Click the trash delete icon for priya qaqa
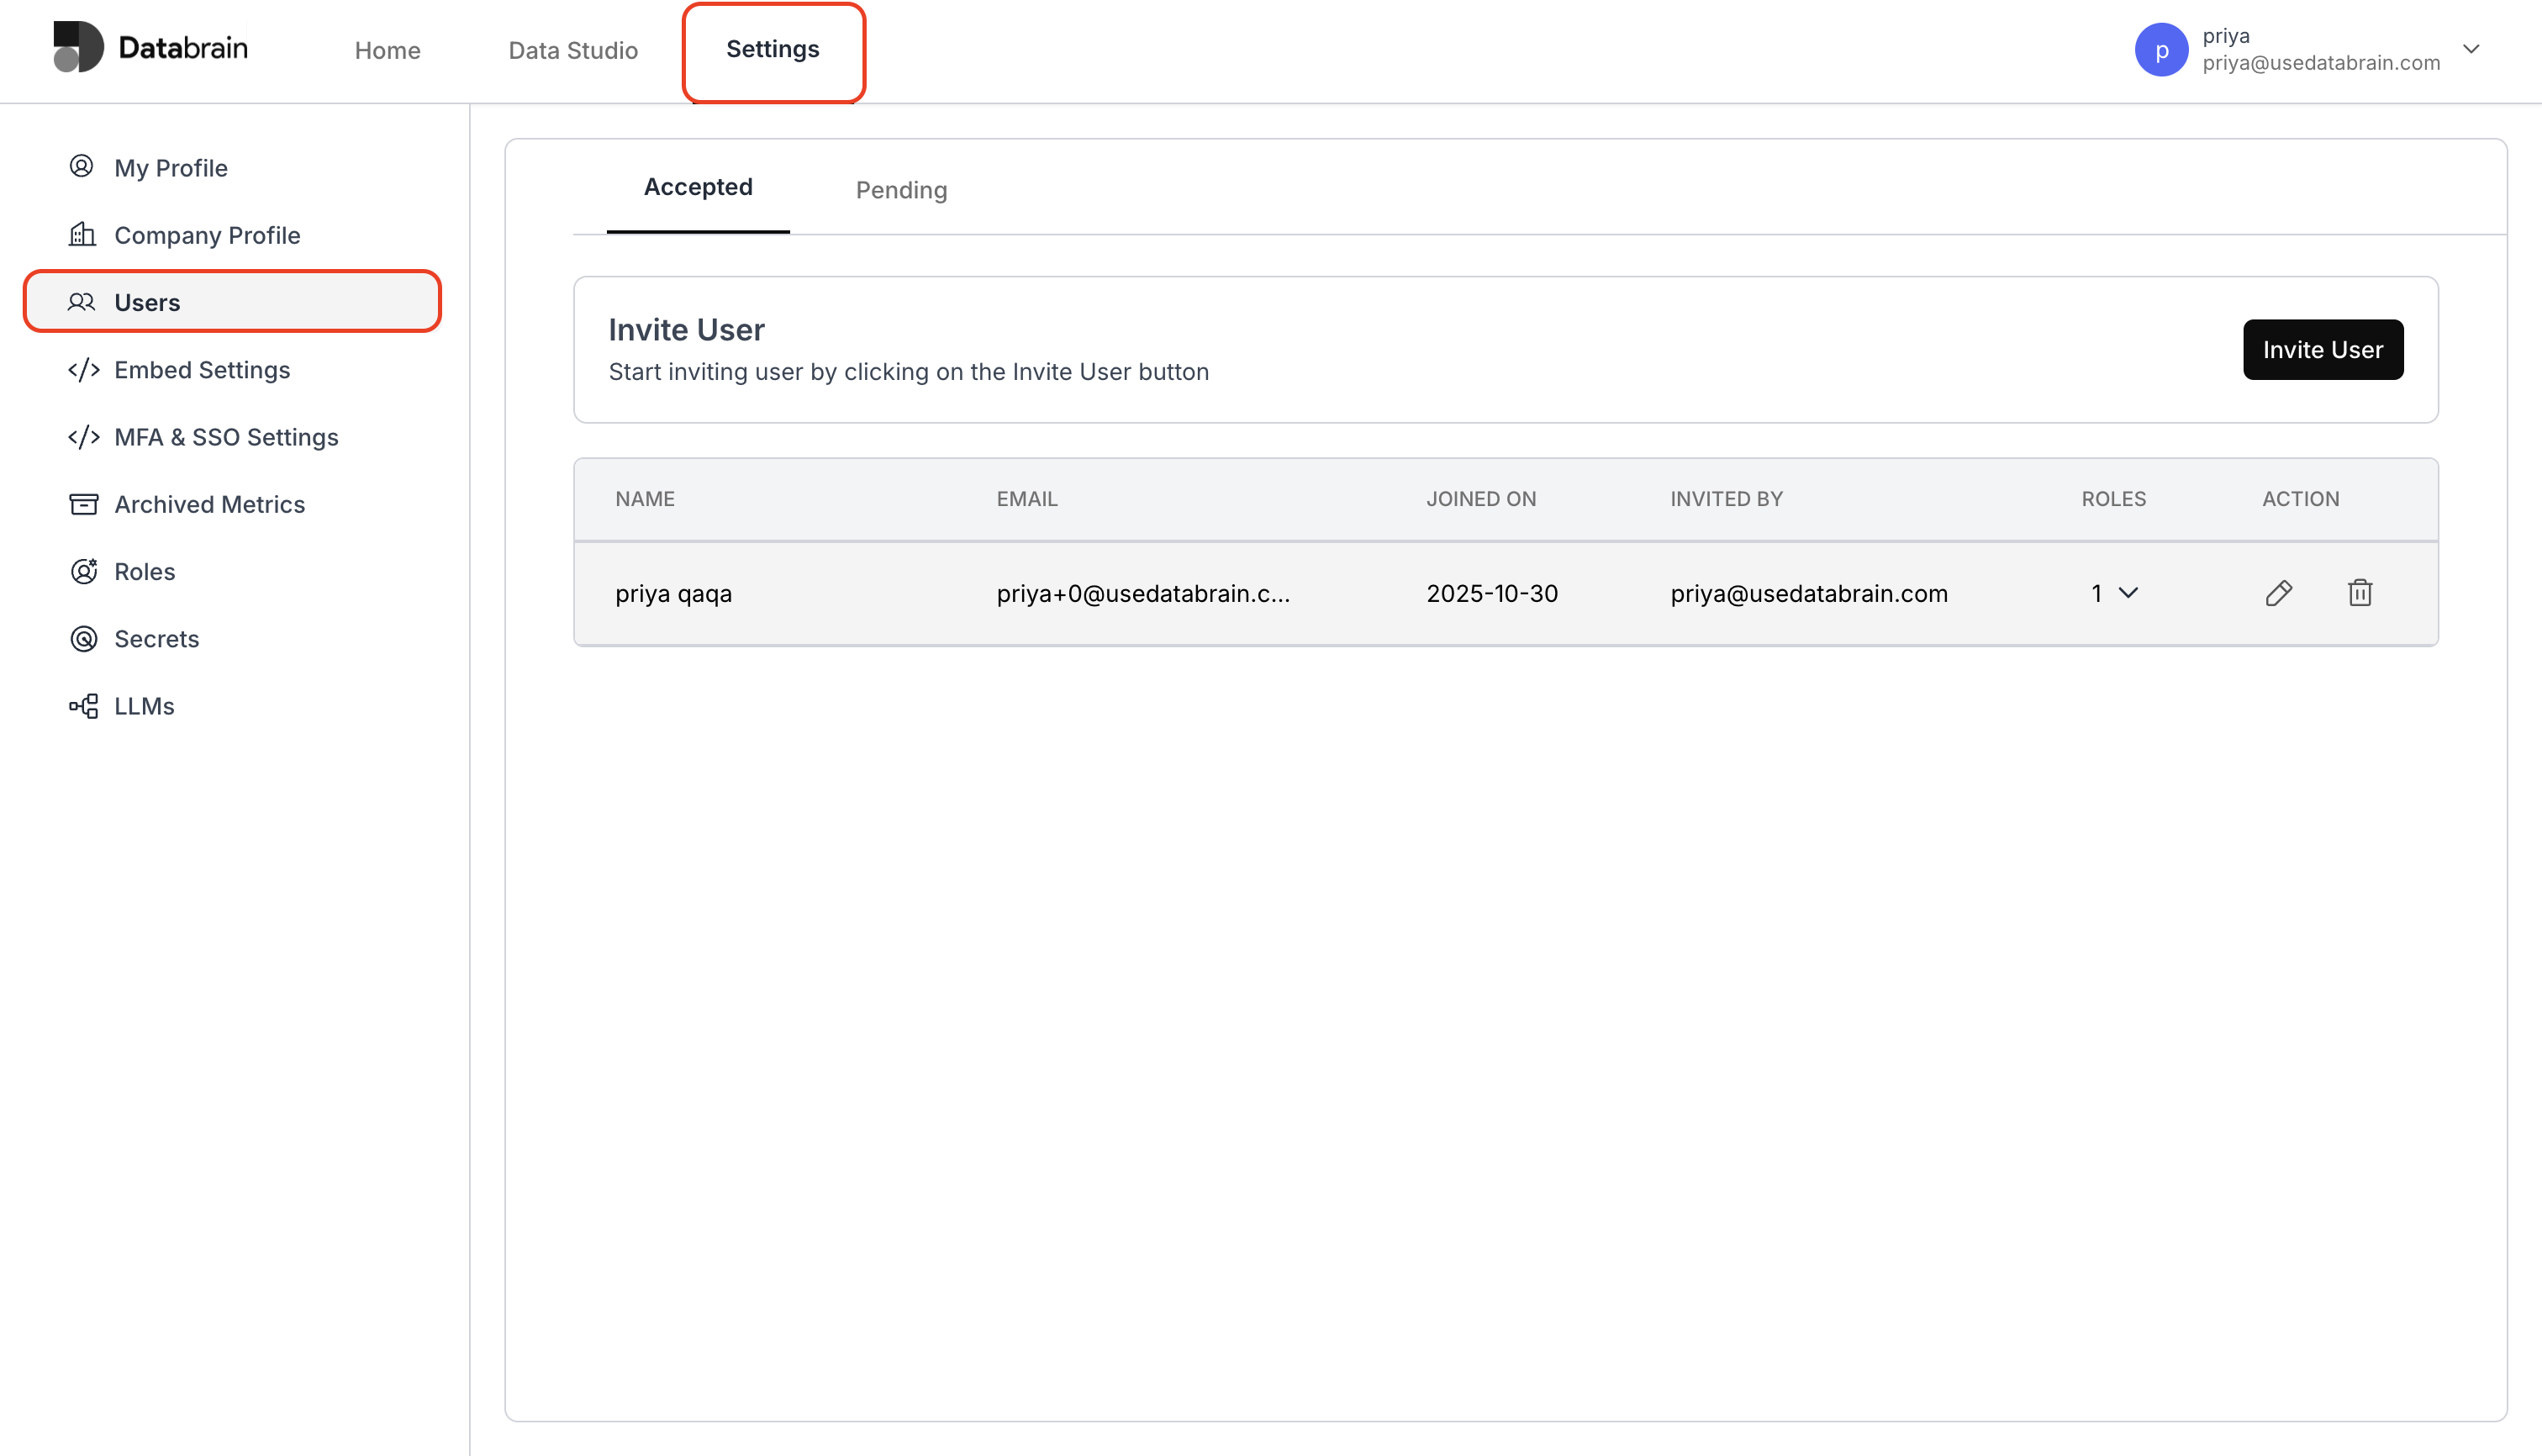Image resolution: width=2542 pixels, height=1456 pixels. [2359, 593]
